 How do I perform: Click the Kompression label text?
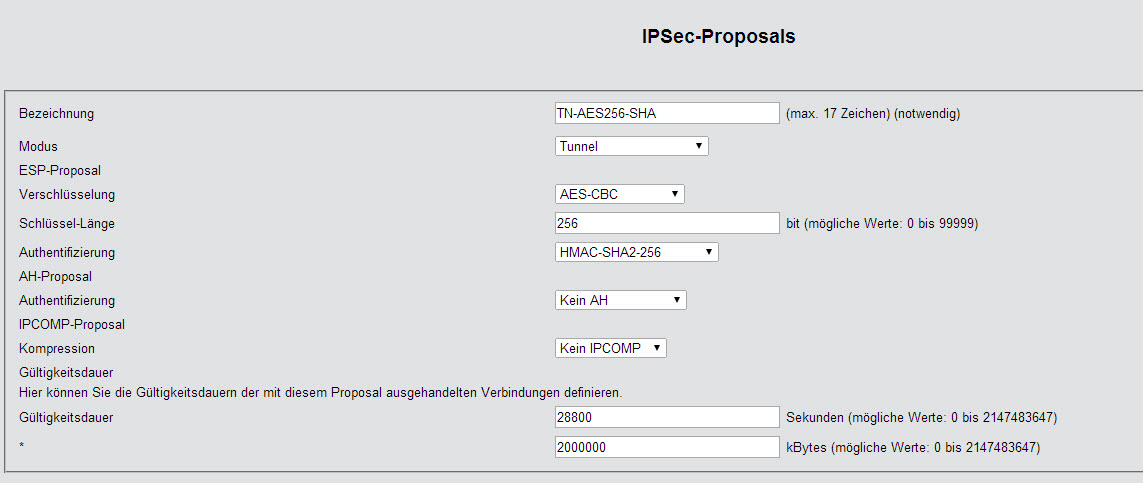pos(57,349)
